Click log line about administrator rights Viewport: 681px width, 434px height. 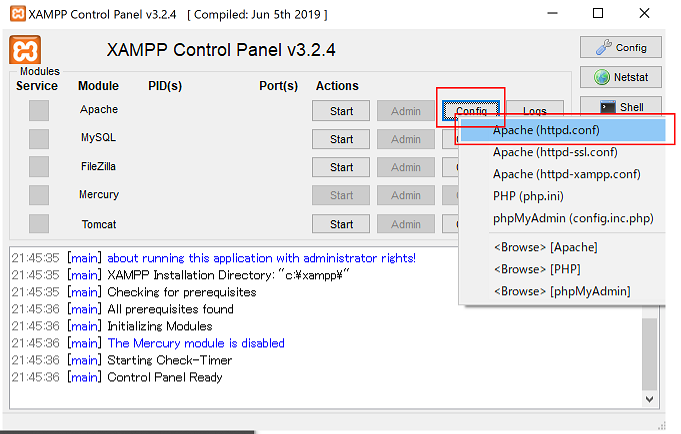[x=261, y=258]
